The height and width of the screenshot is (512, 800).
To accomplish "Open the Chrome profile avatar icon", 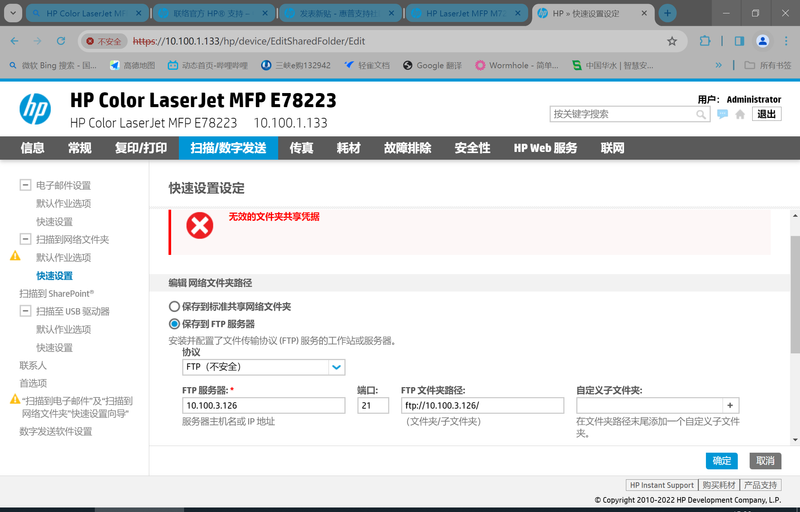I will (762, 41).
